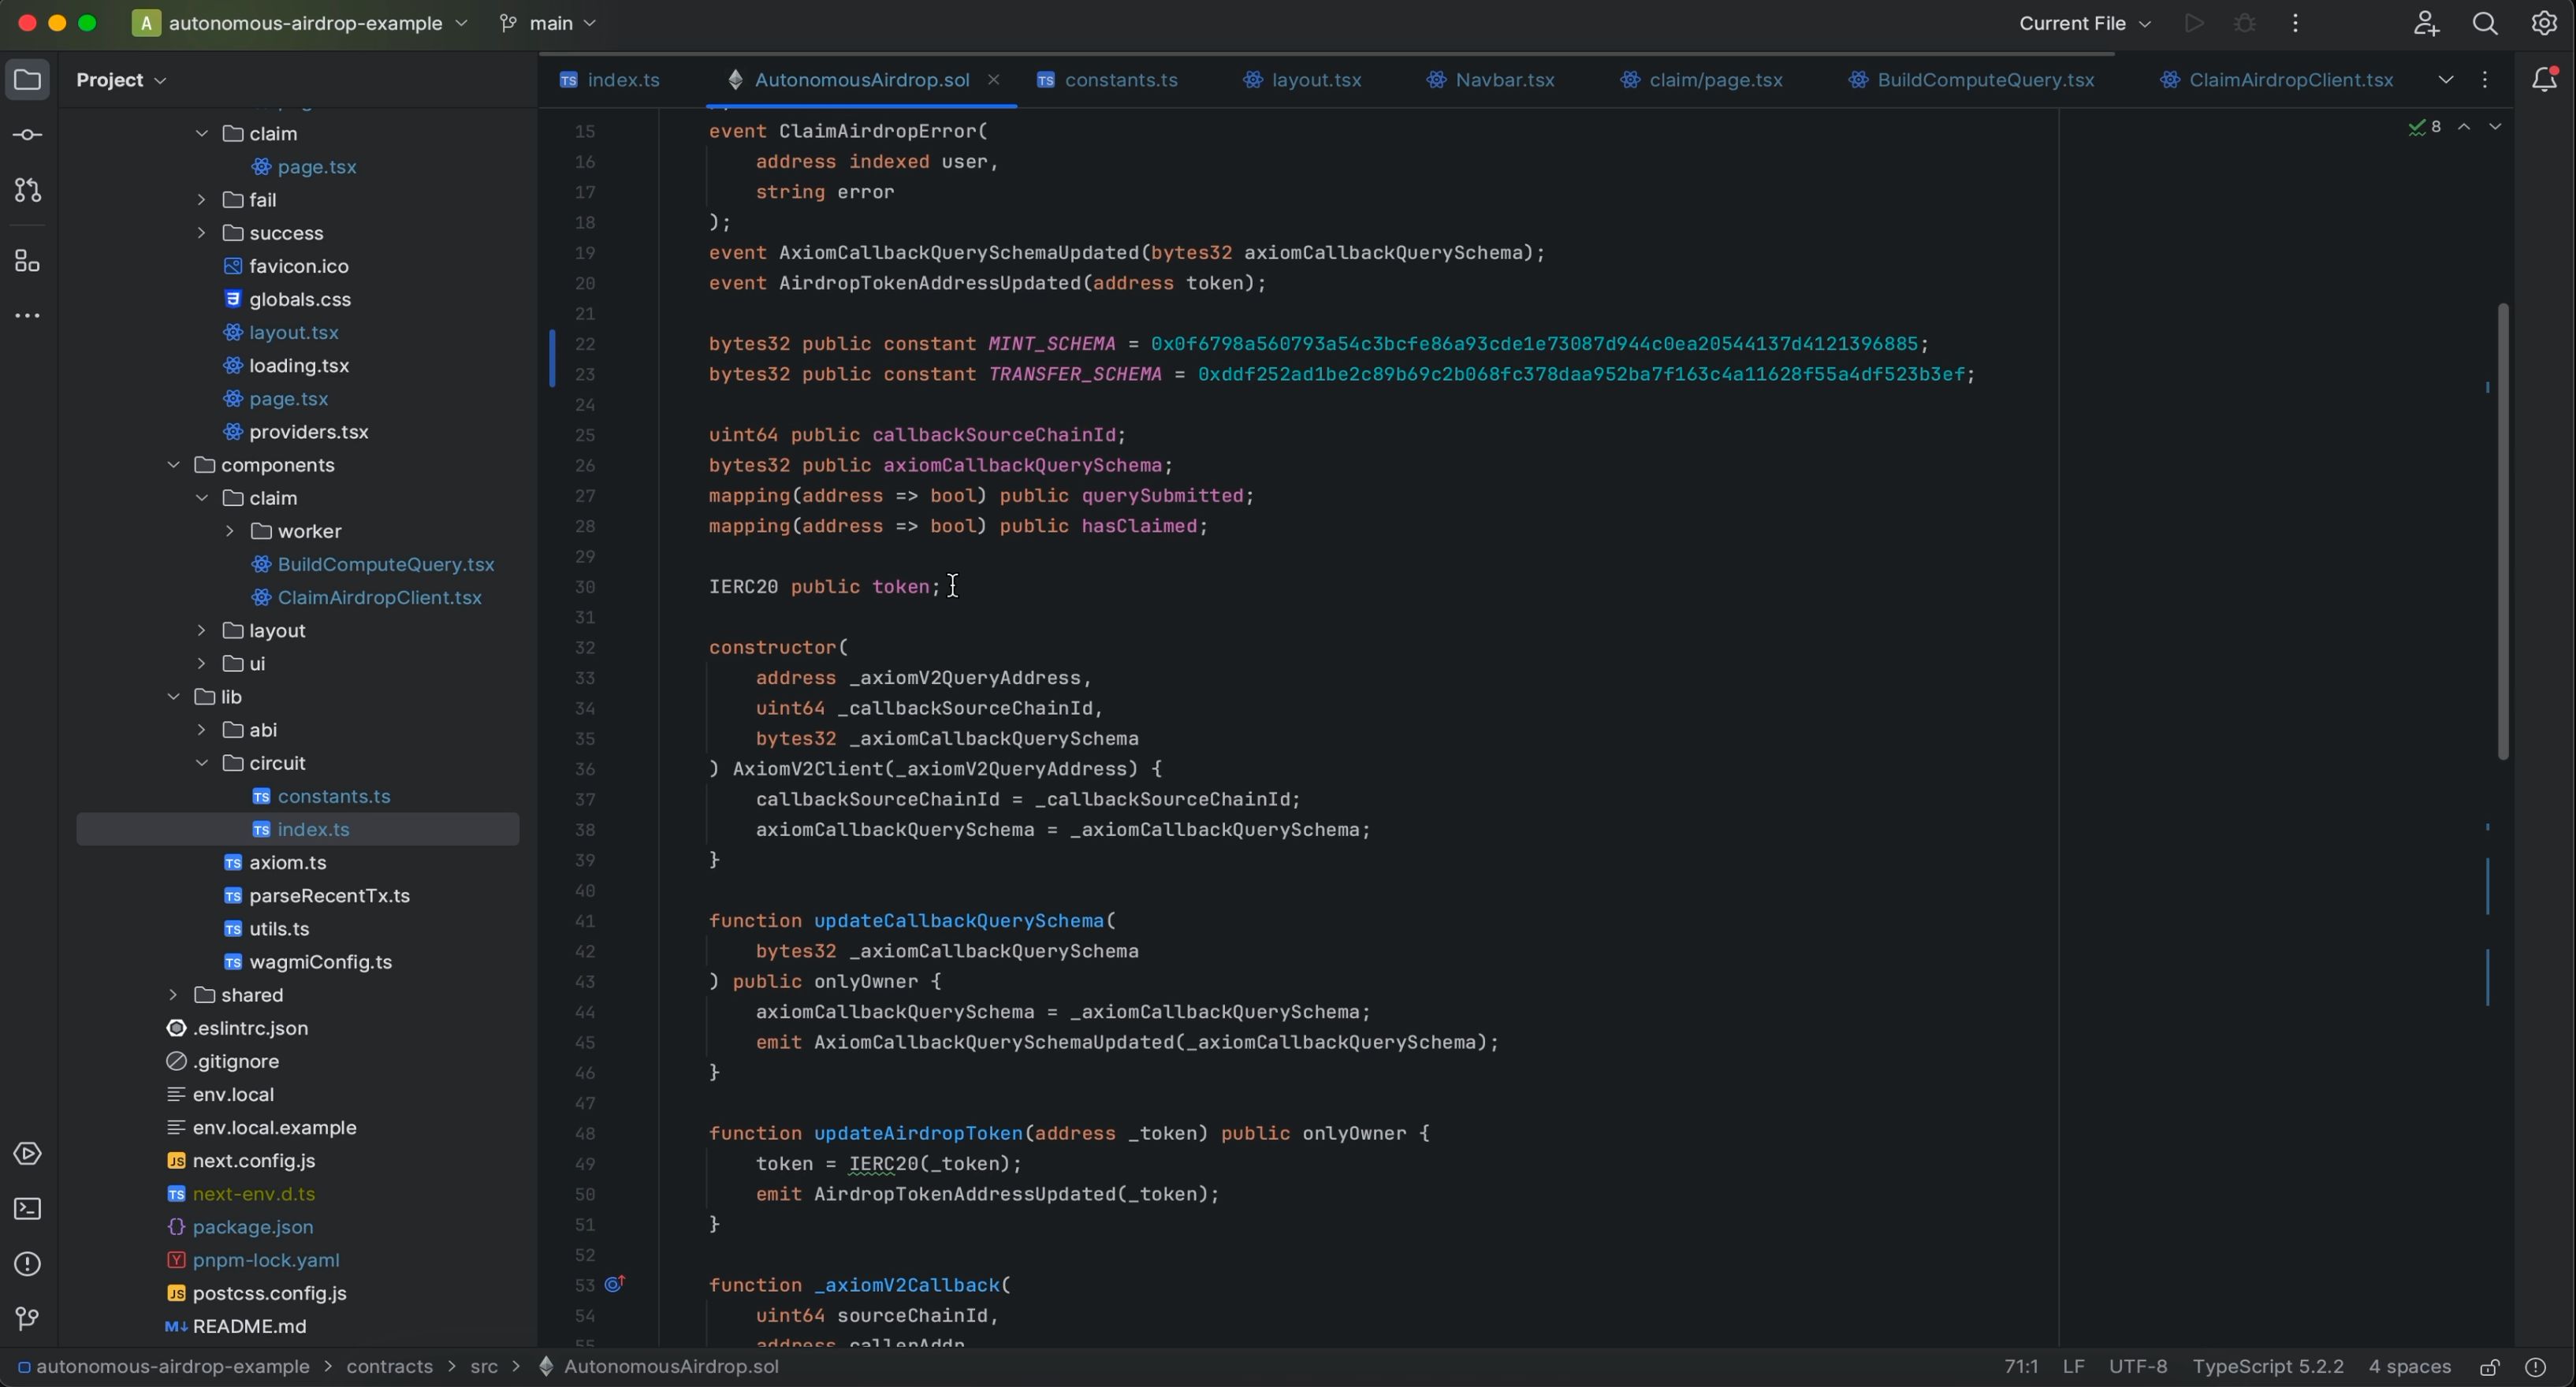Open .eslintrc.json in project tree
2576x1387 pixels.
coord(250,1028)
